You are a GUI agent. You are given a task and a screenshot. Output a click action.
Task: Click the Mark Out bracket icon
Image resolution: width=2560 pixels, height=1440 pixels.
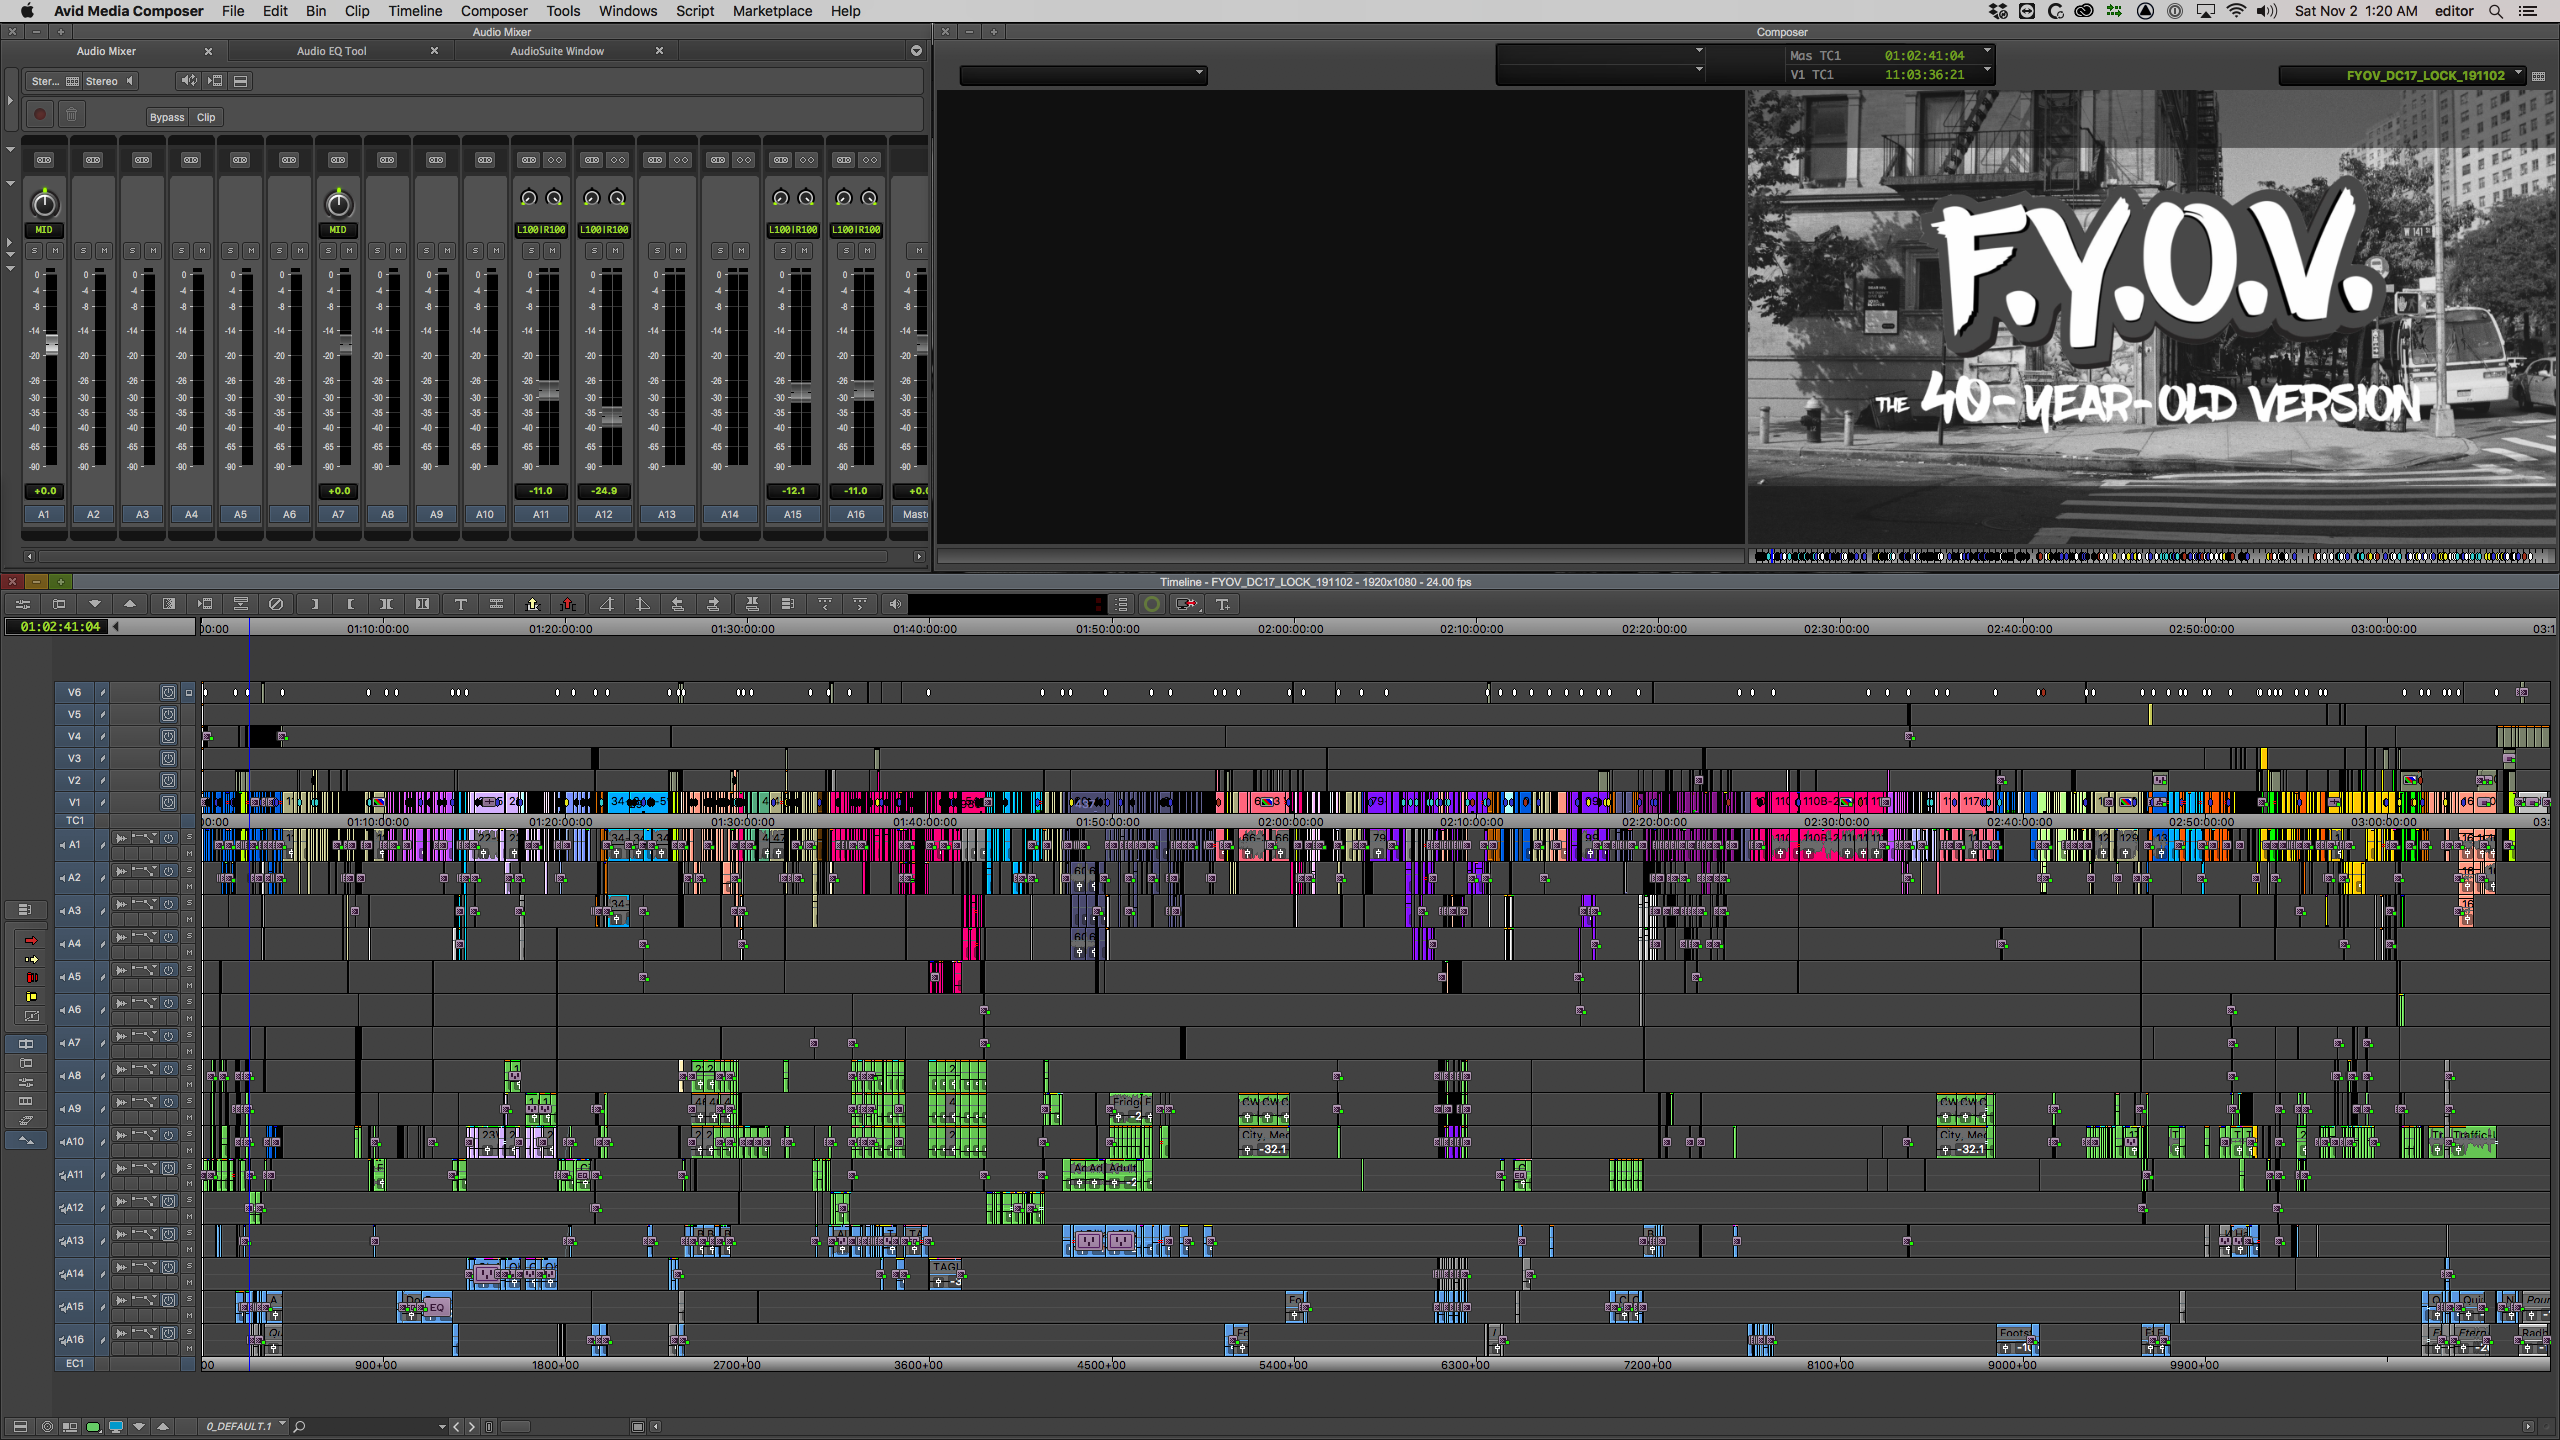coord(350,604)
